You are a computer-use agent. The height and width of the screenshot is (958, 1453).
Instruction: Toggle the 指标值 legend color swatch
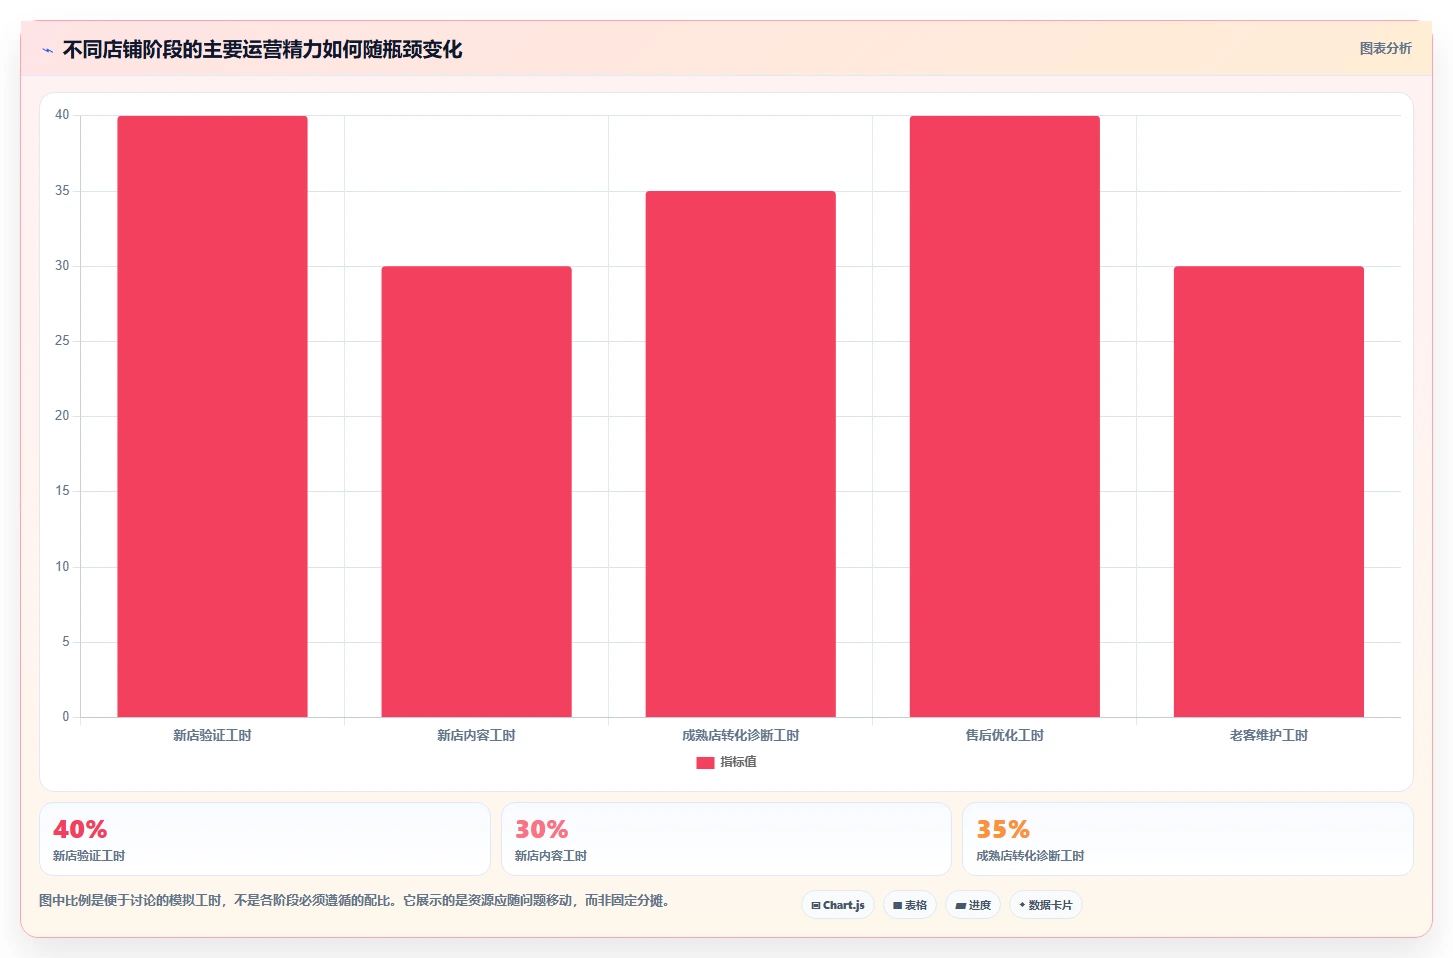[x=705, y=762]
